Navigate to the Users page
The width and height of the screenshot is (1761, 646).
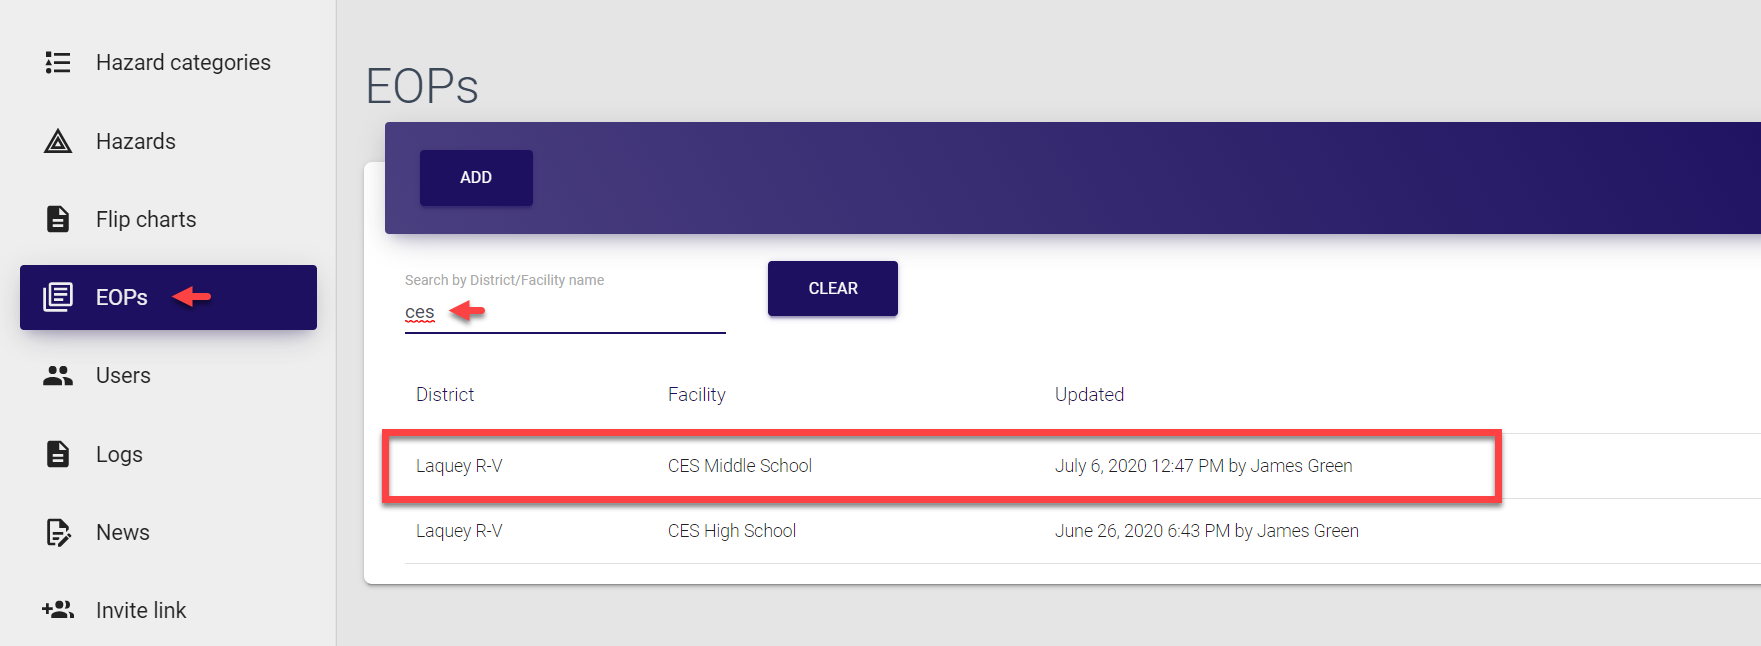pyautogui.click(x=123, y=376)
